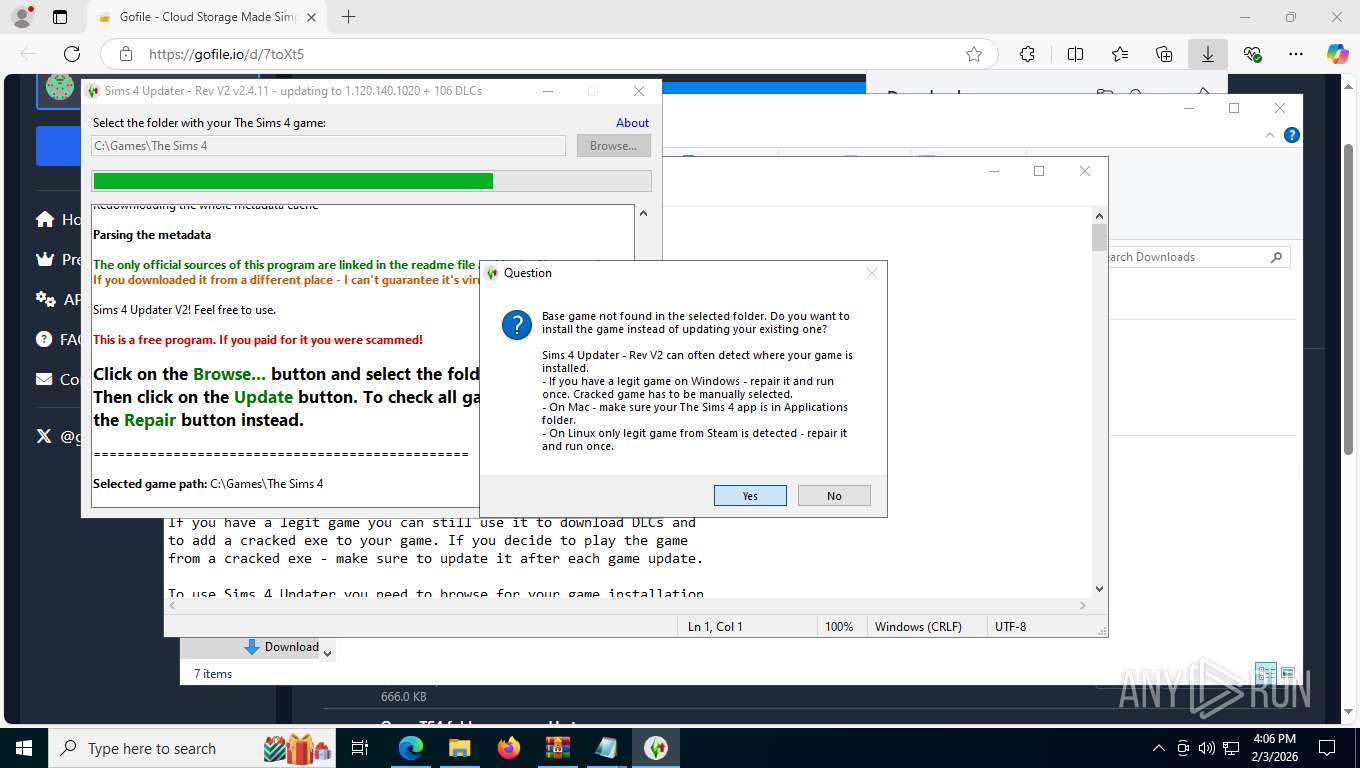
Task: Open the Edge tab actions menu
Action: click(60, 17)
